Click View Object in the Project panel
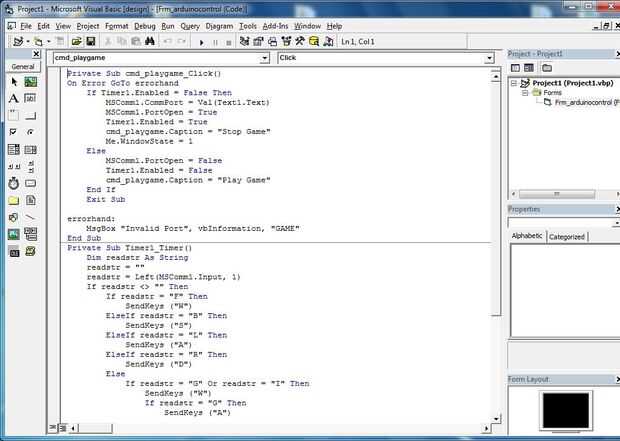Screen dimensions: 620x441 [x=529, y=68]
